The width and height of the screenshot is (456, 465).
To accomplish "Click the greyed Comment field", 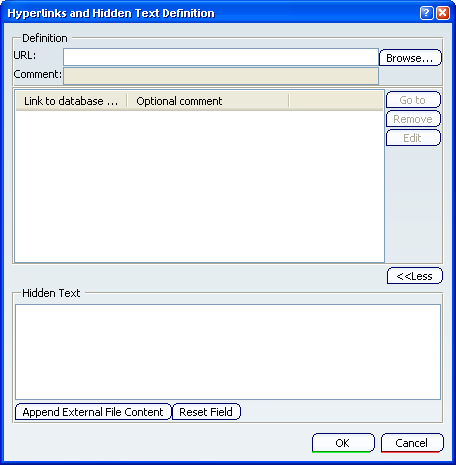I will [221, 76].
